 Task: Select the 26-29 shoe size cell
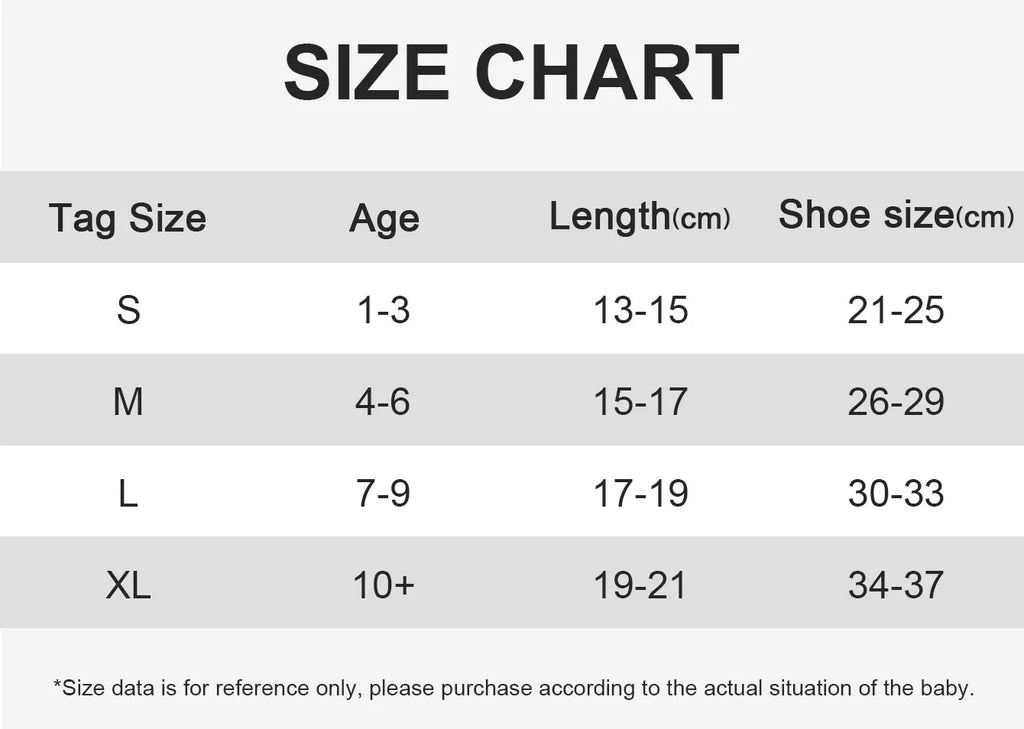(x=896, y=402)
